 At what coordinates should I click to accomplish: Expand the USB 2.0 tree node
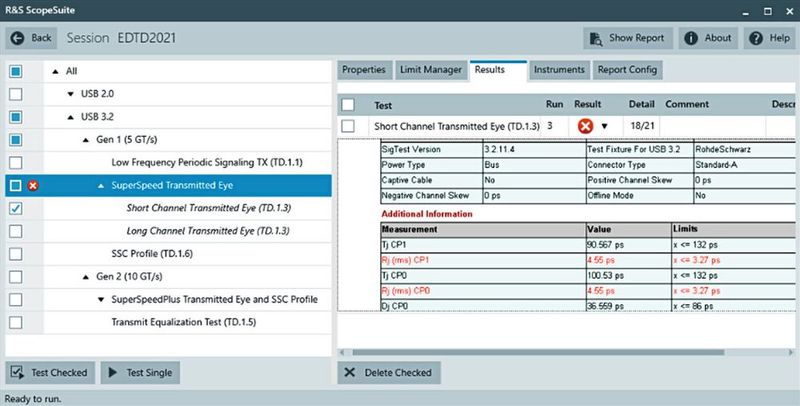point(70,94)
